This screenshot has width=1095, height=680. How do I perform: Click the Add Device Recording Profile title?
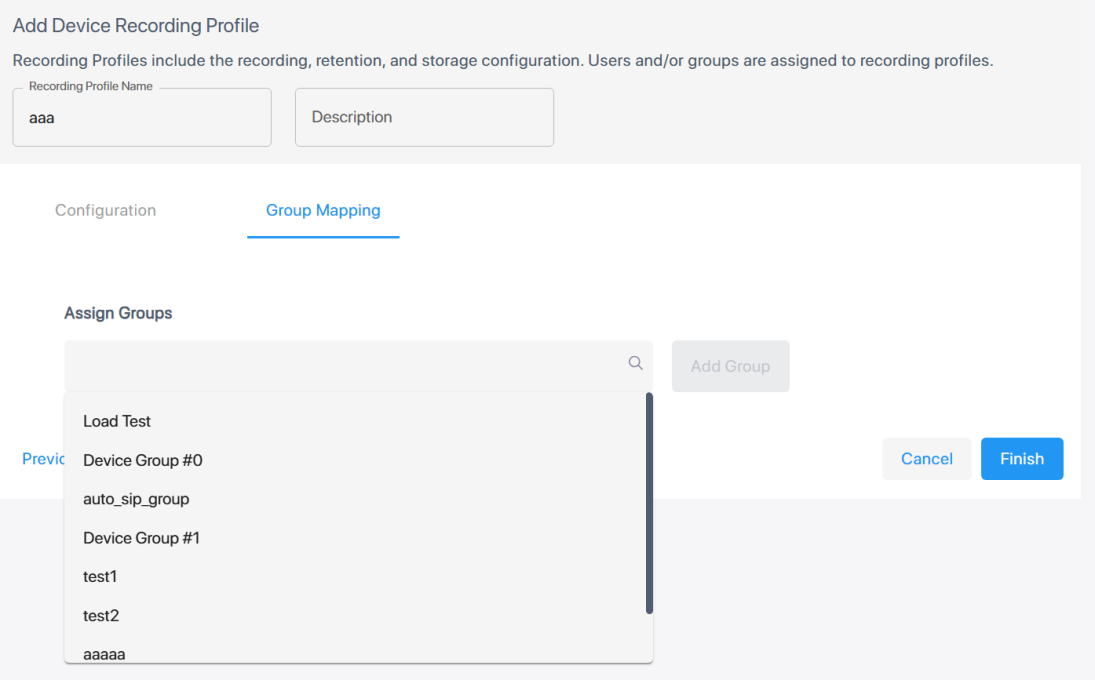click(136, 25)
